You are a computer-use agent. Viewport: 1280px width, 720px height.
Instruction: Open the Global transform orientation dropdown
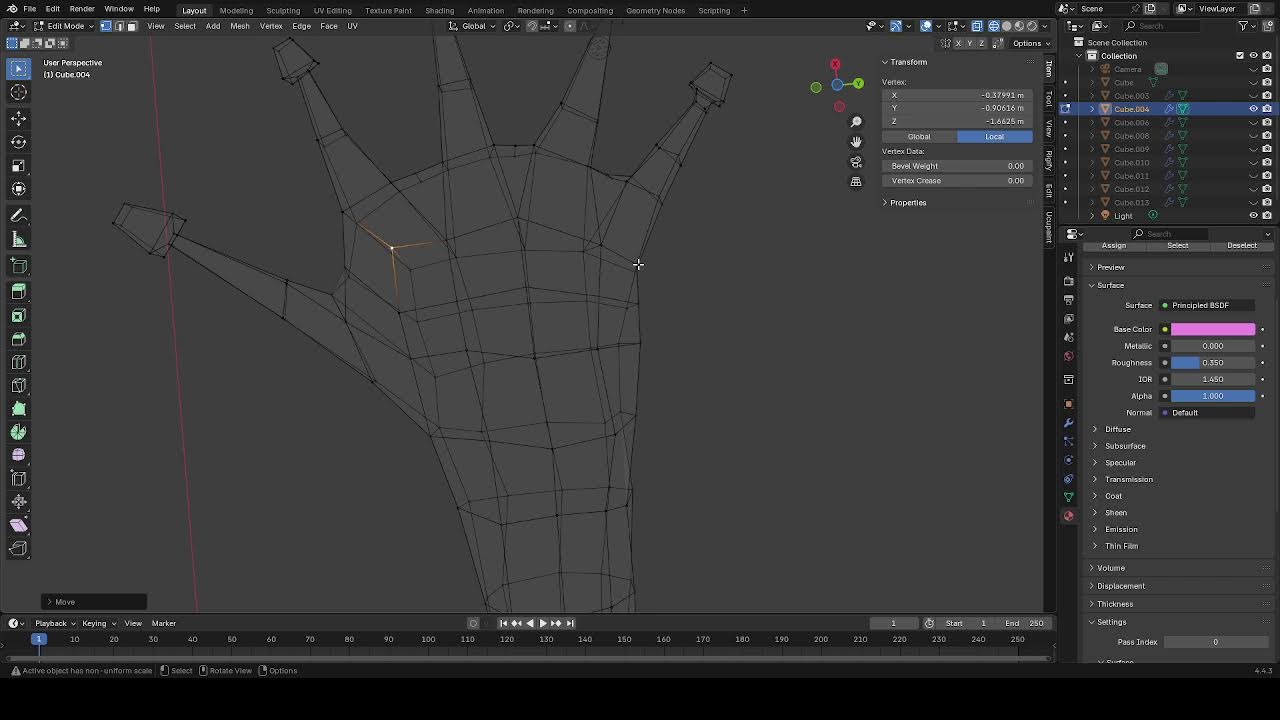click(472, 26)
